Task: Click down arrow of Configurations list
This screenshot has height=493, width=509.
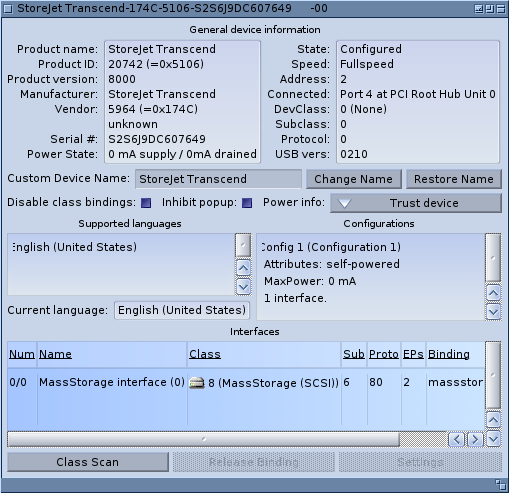Action: click(493, 312)
